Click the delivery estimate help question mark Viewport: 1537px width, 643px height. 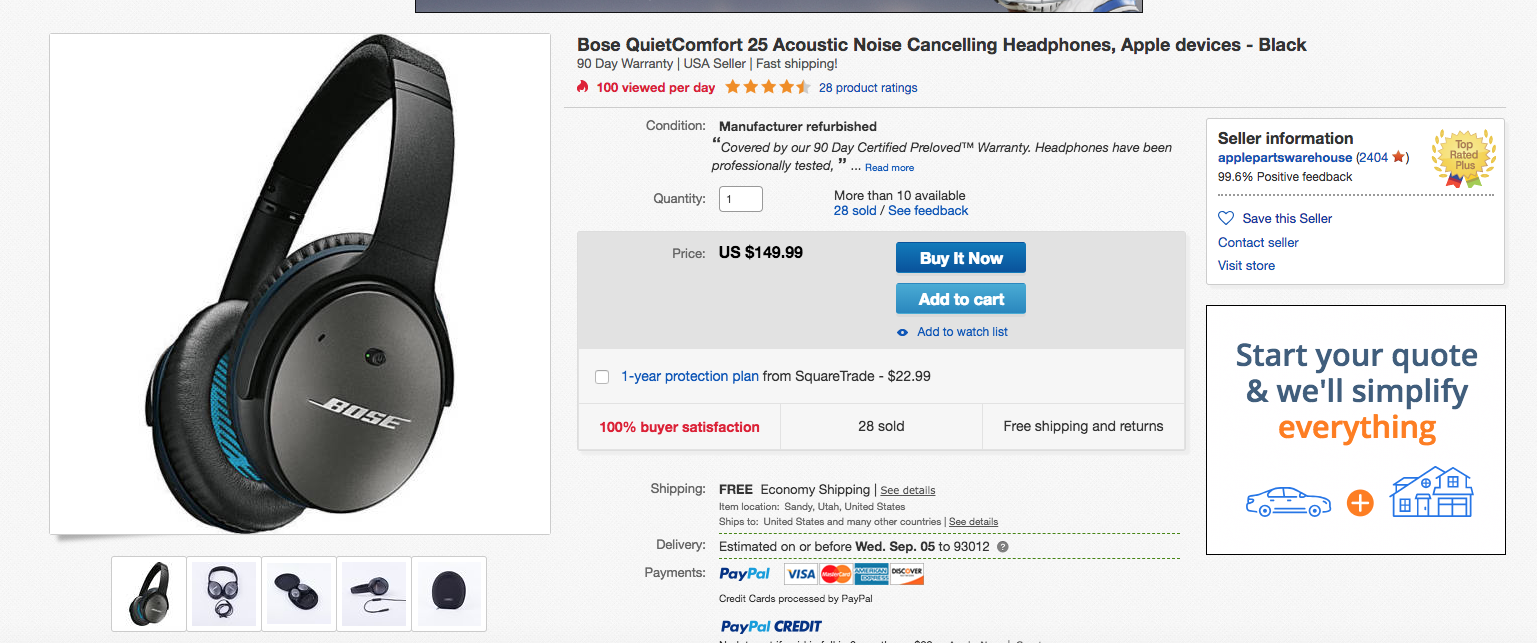(1002, 547)
